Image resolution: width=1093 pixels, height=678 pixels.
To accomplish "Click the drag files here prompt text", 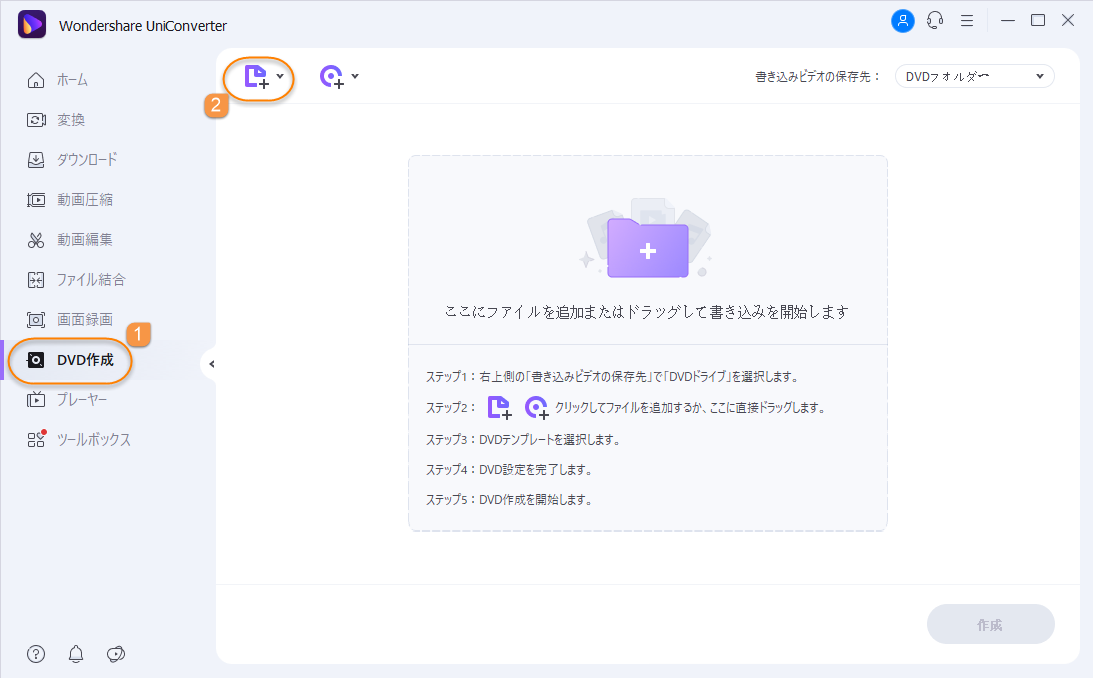I will coord(647,312).
